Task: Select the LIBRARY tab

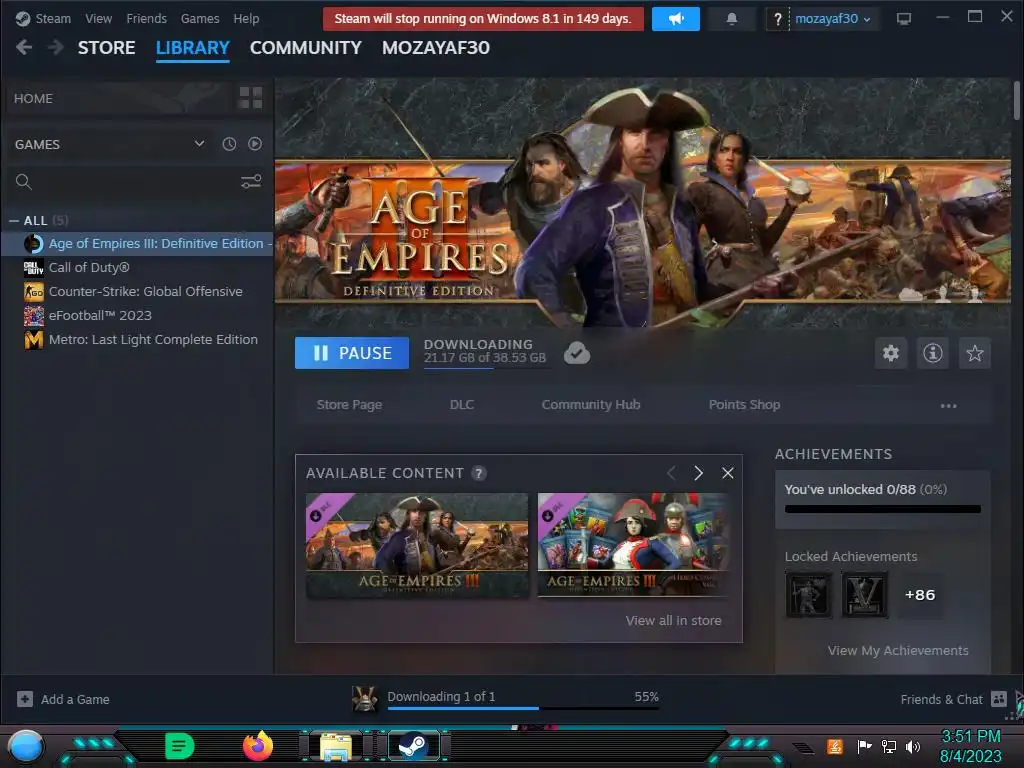Action: (x=193, y=48)
